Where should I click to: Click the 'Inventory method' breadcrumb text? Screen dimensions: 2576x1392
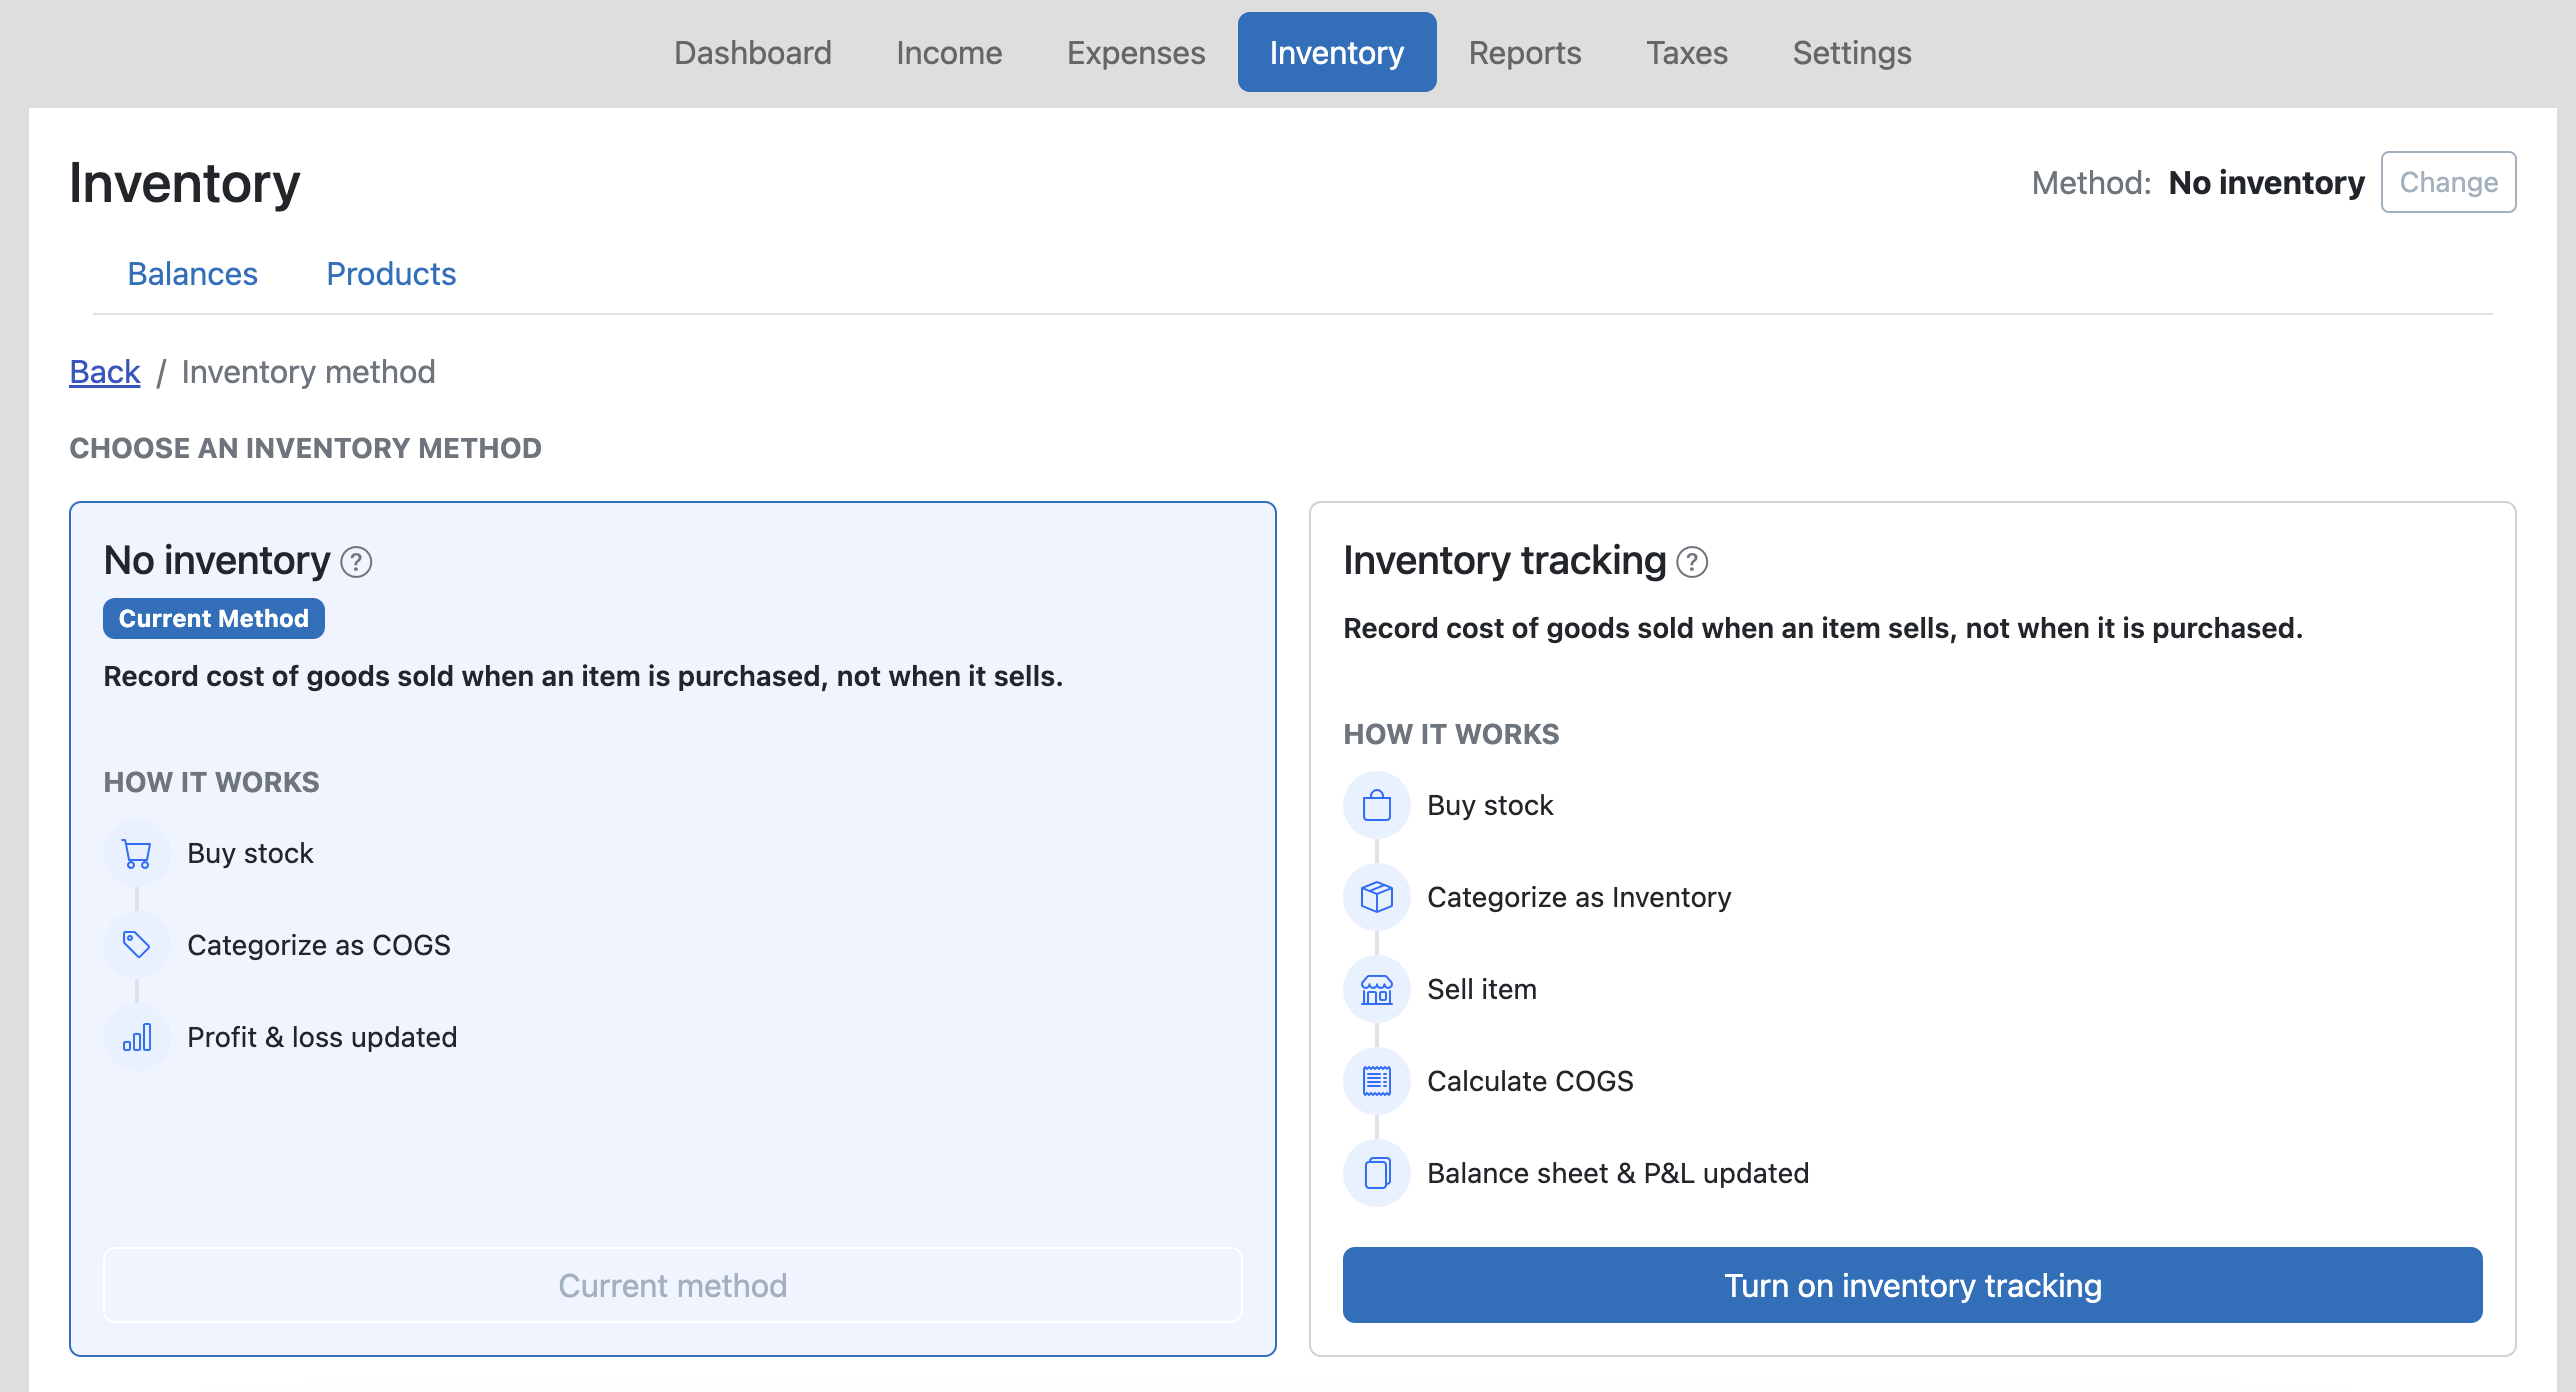[x=309, y=372]
